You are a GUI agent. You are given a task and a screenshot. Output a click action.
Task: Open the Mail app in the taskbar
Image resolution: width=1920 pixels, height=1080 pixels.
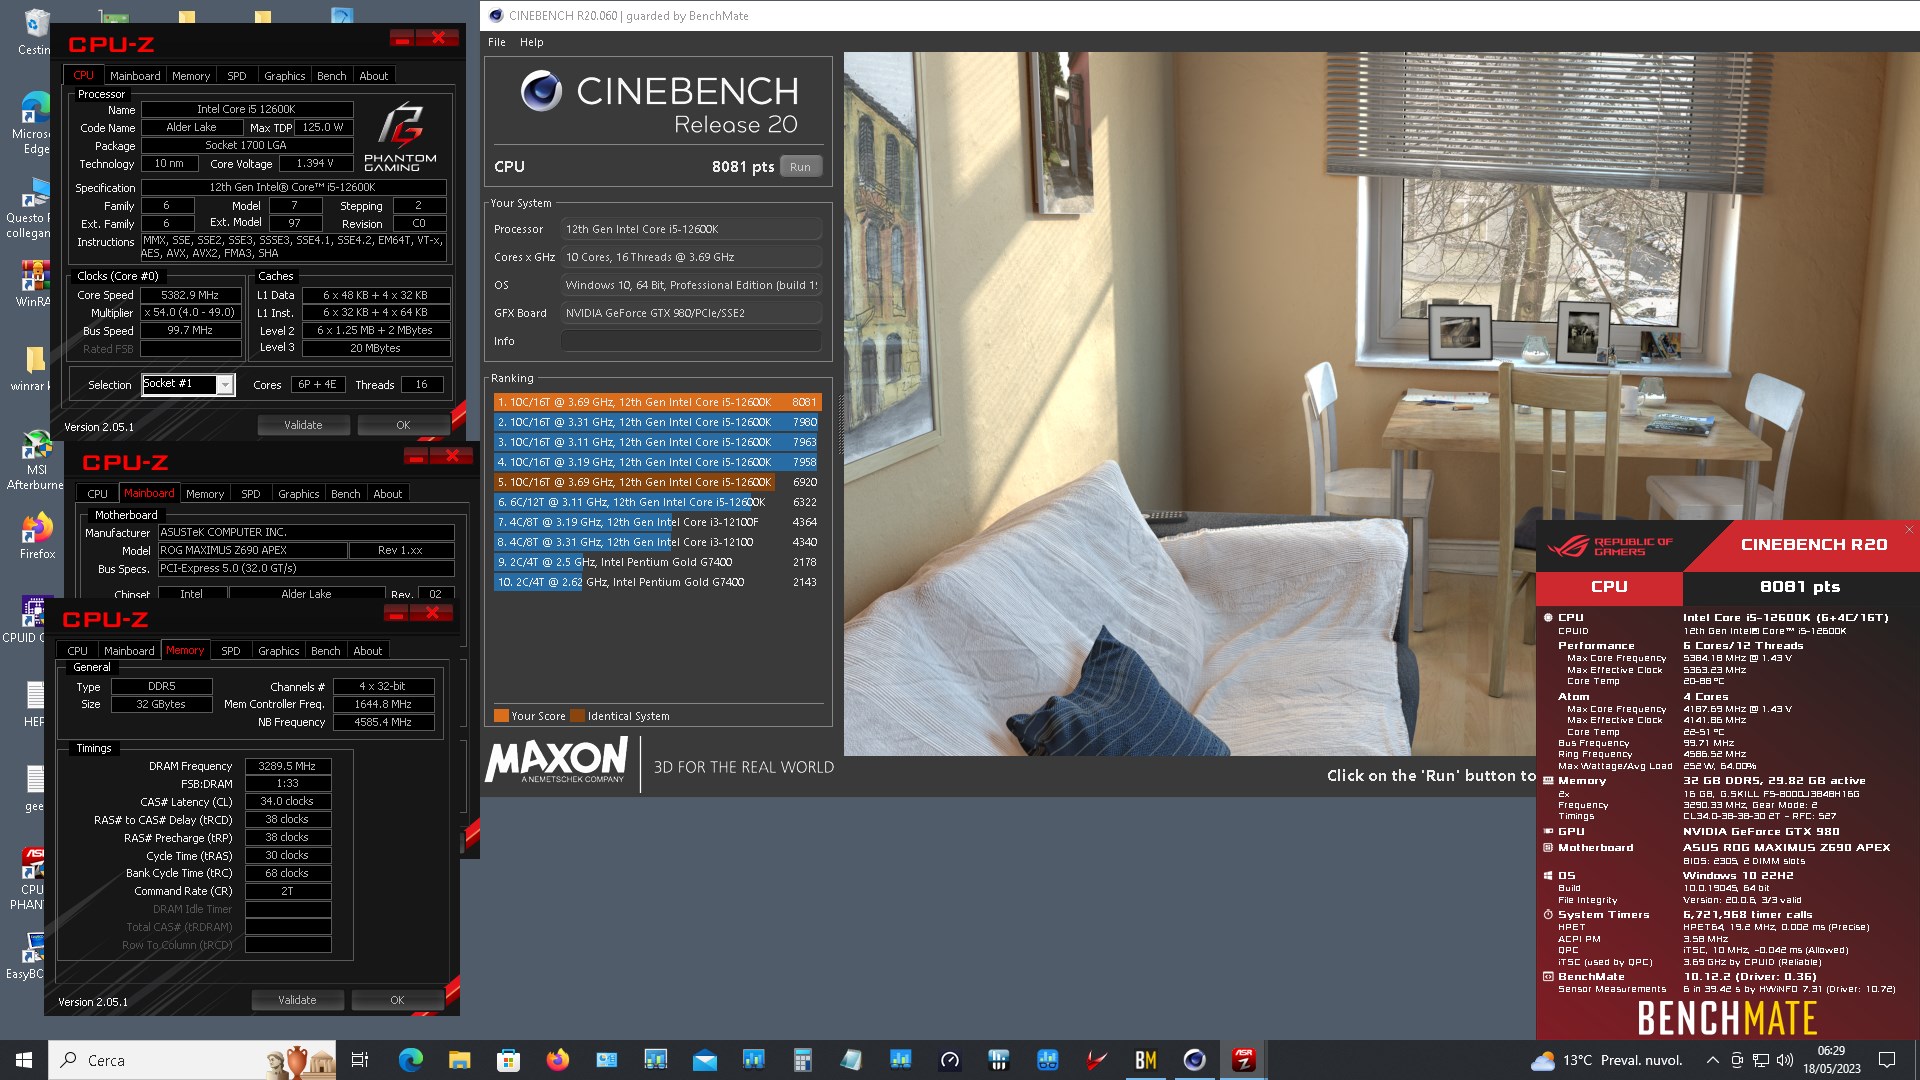click(704, 1060)
